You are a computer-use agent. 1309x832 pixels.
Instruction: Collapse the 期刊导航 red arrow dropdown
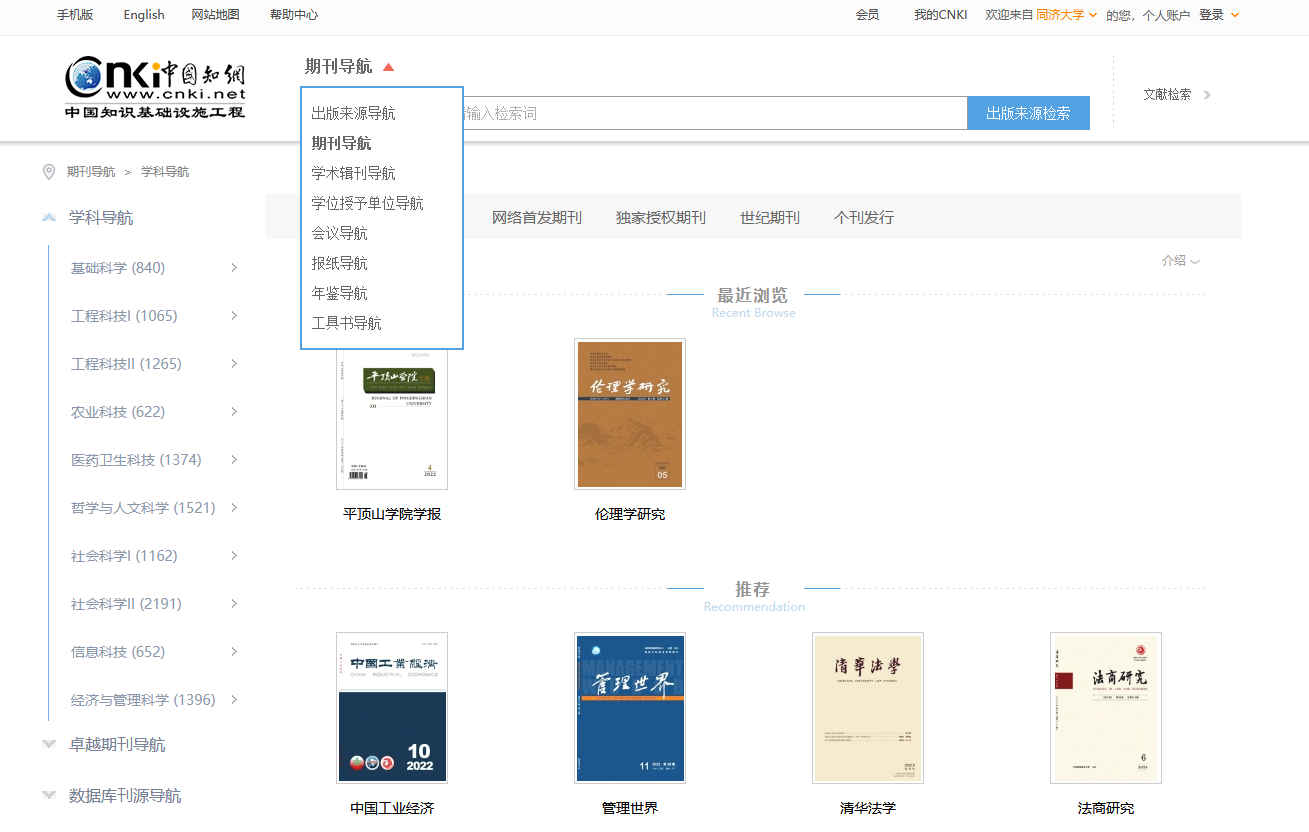[x=389, y=67]
